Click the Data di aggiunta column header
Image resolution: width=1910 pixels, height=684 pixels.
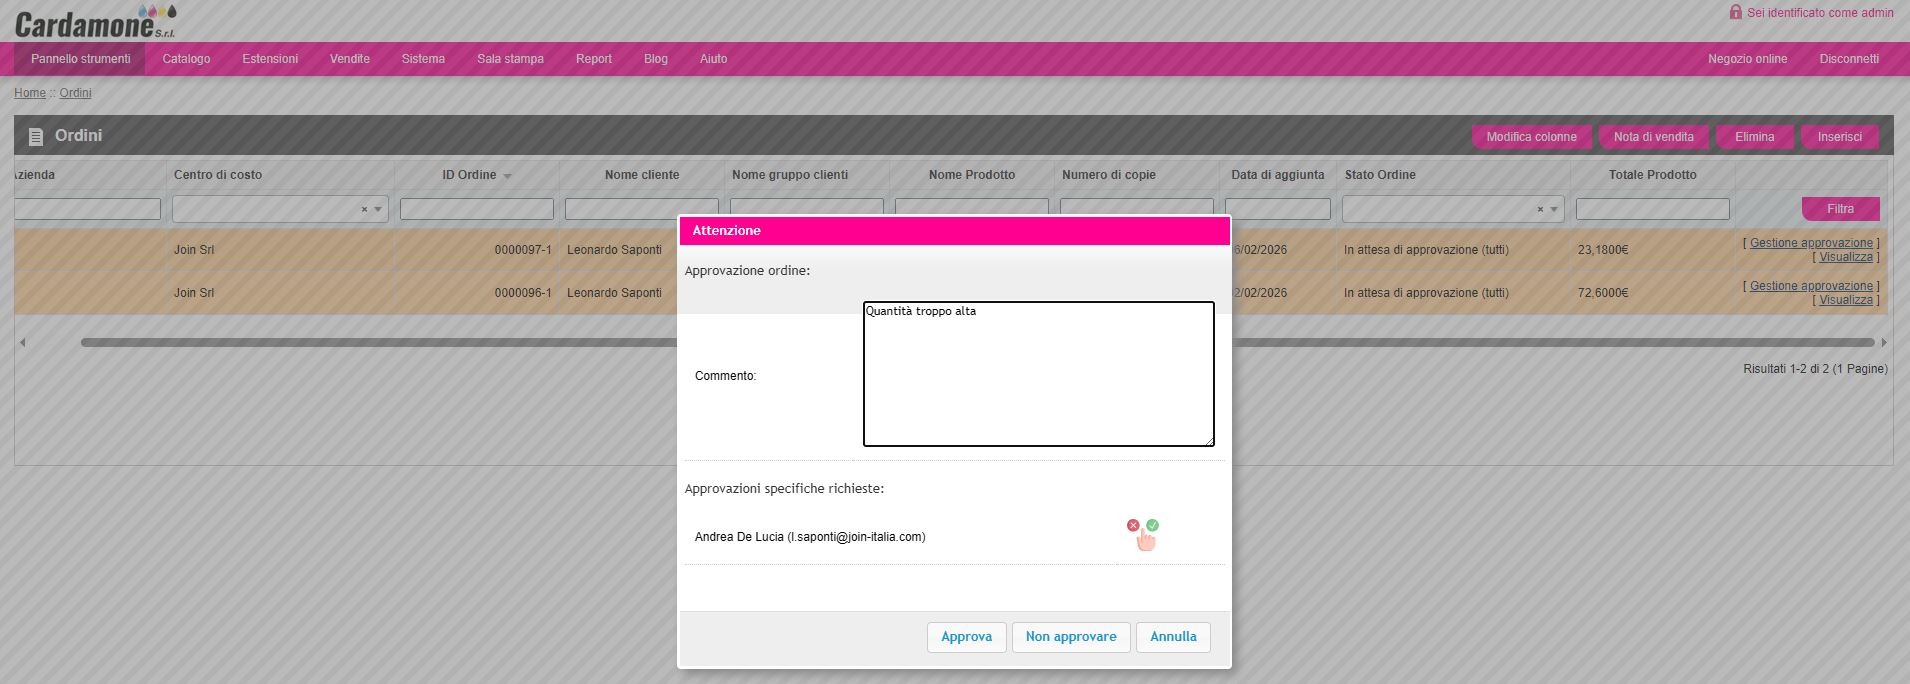(x=1278, y=175)
